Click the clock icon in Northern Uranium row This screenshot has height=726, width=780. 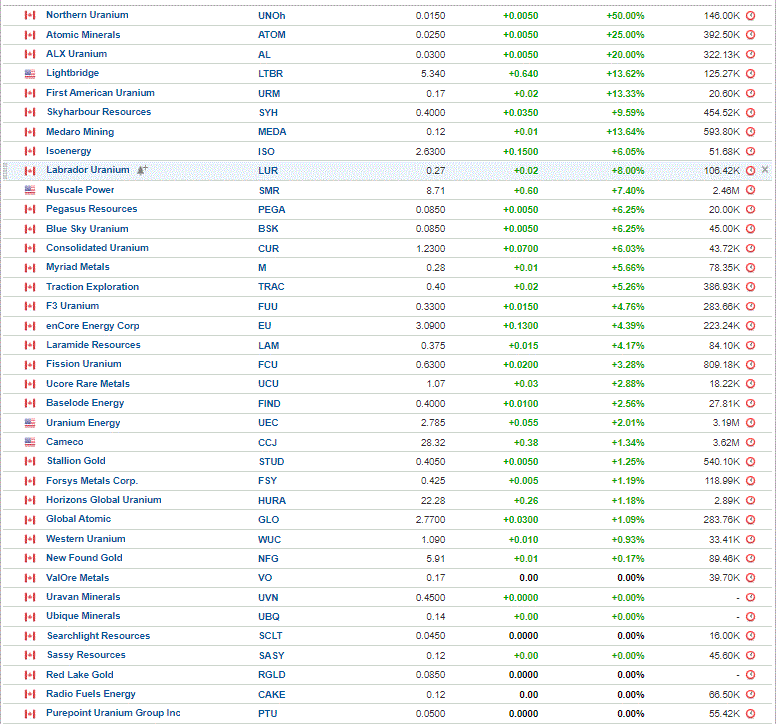(751, 15)
